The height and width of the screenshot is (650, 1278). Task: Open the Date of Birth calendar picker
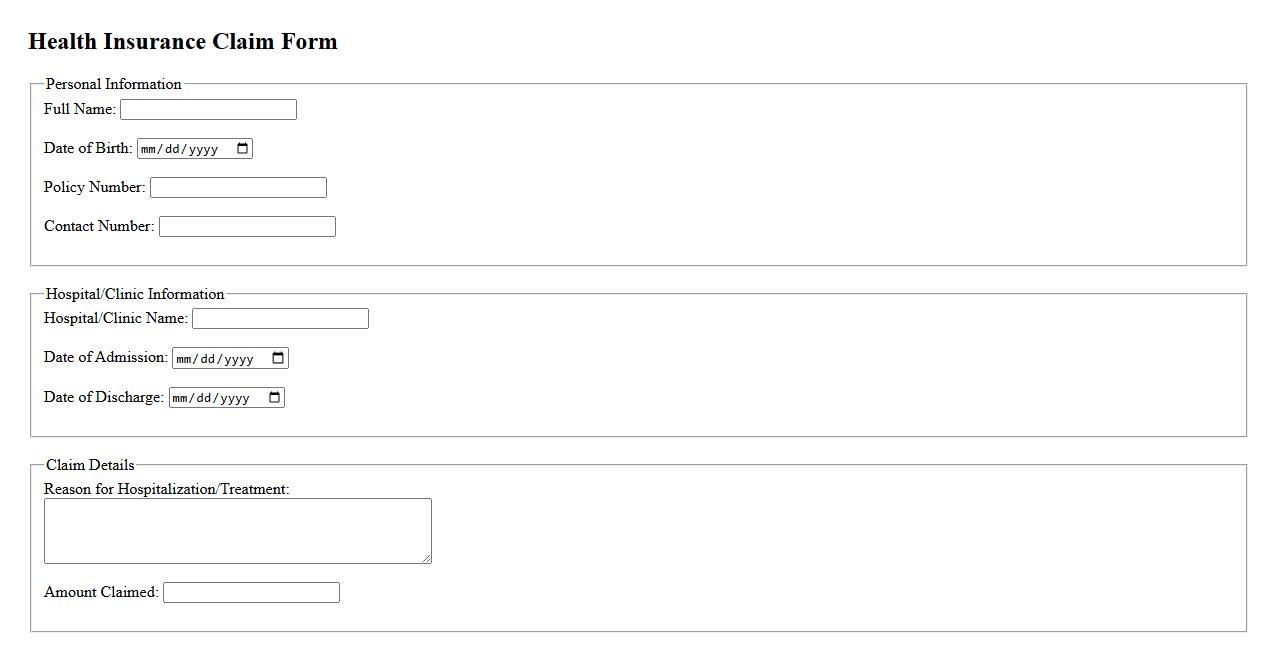(242, 149)
